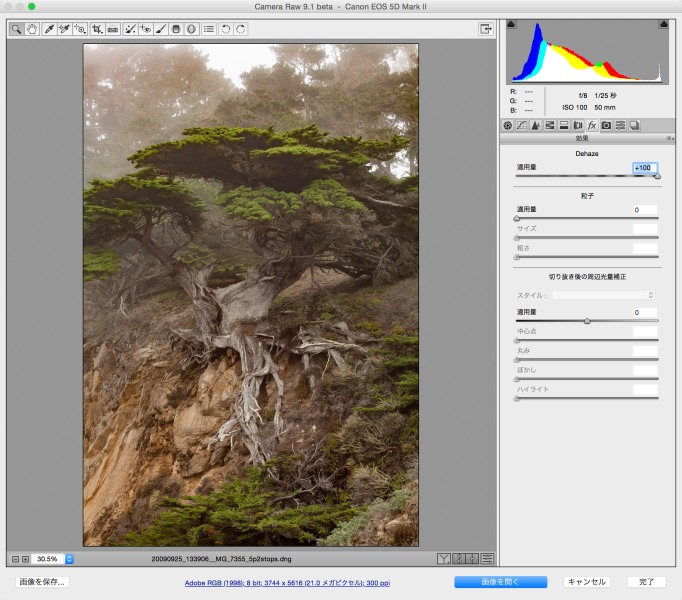Screen dimensions: 682x600
Task: Open the zoom level dropdown
Action: pyautogui.click(x=70, y=559)
